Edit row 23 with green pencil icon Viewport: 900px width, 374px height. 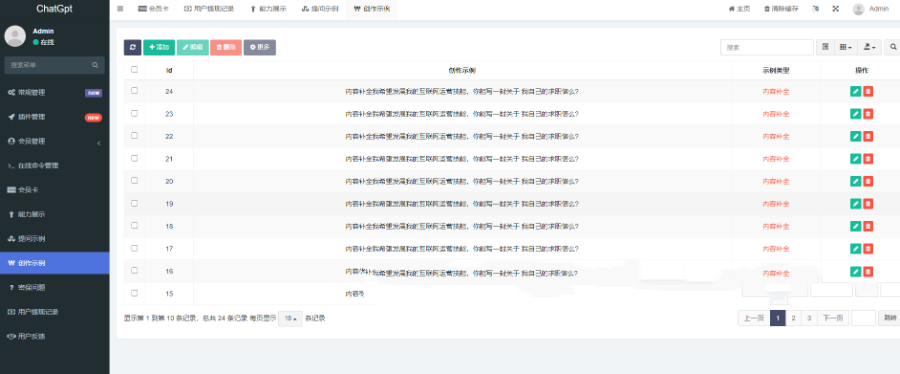(x=855, y=114)
